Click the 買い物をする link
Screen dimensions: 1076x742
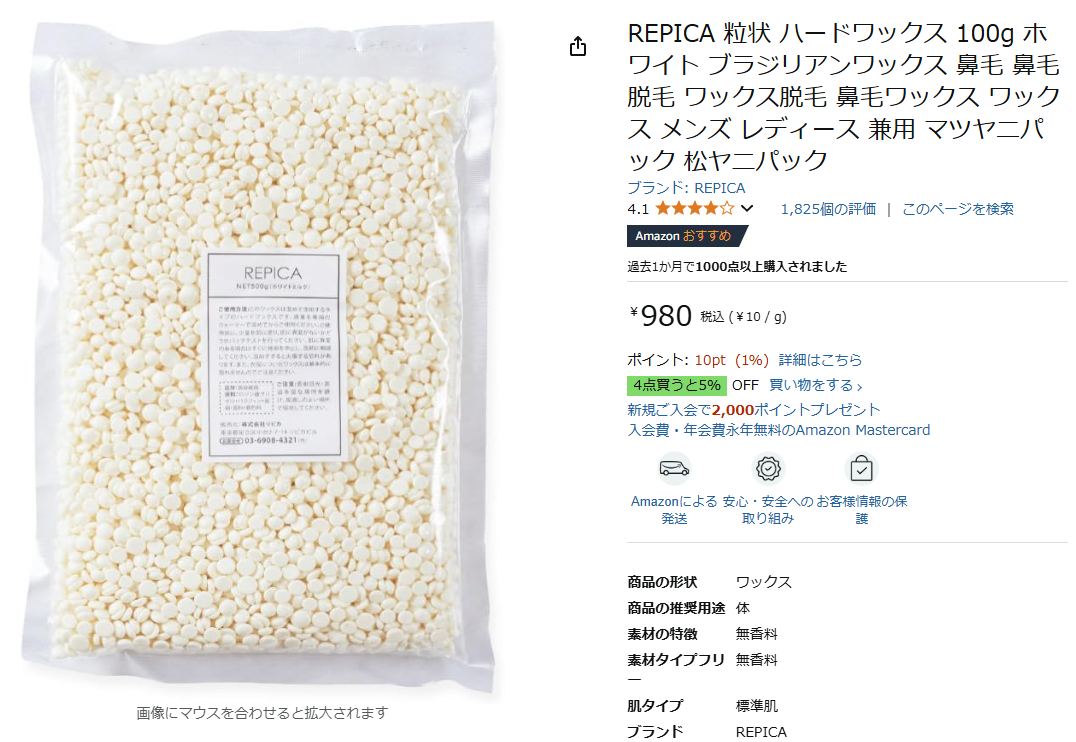coord(816,385)
